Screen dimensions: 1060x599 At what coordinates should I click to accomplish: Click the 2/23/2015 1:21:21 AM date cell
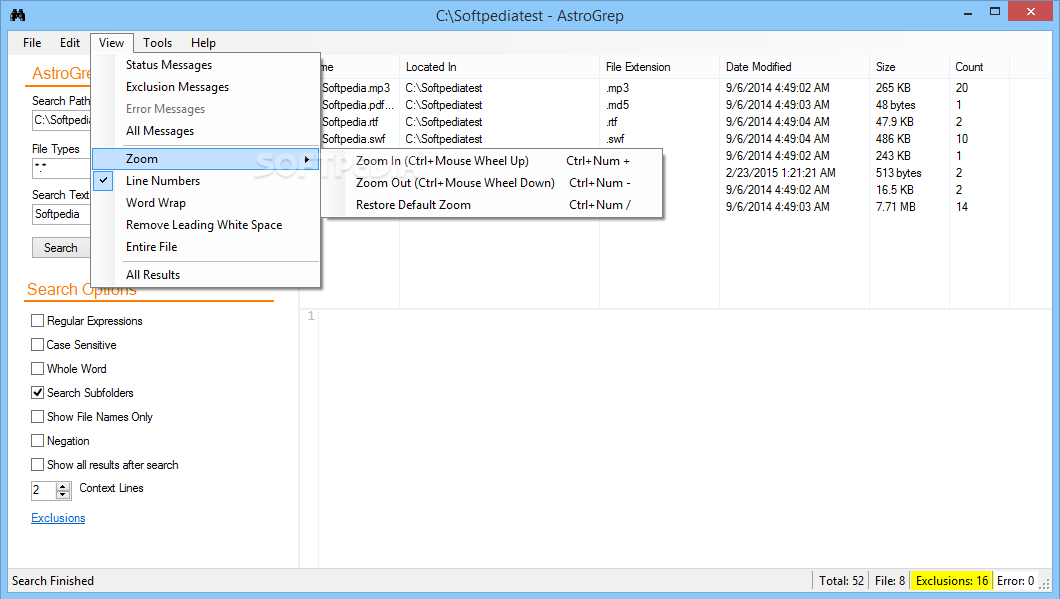pos(781,172)
